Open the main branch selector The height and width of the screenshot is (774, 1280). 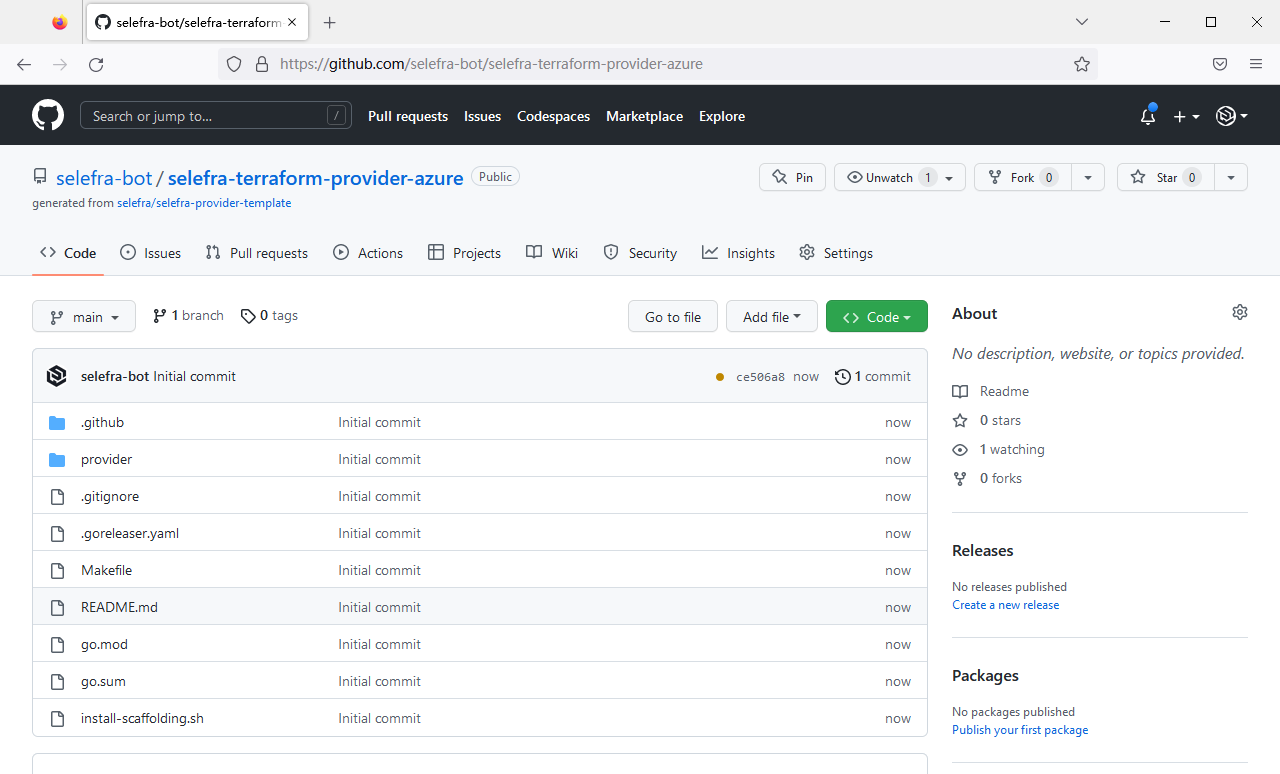point(84,316)
